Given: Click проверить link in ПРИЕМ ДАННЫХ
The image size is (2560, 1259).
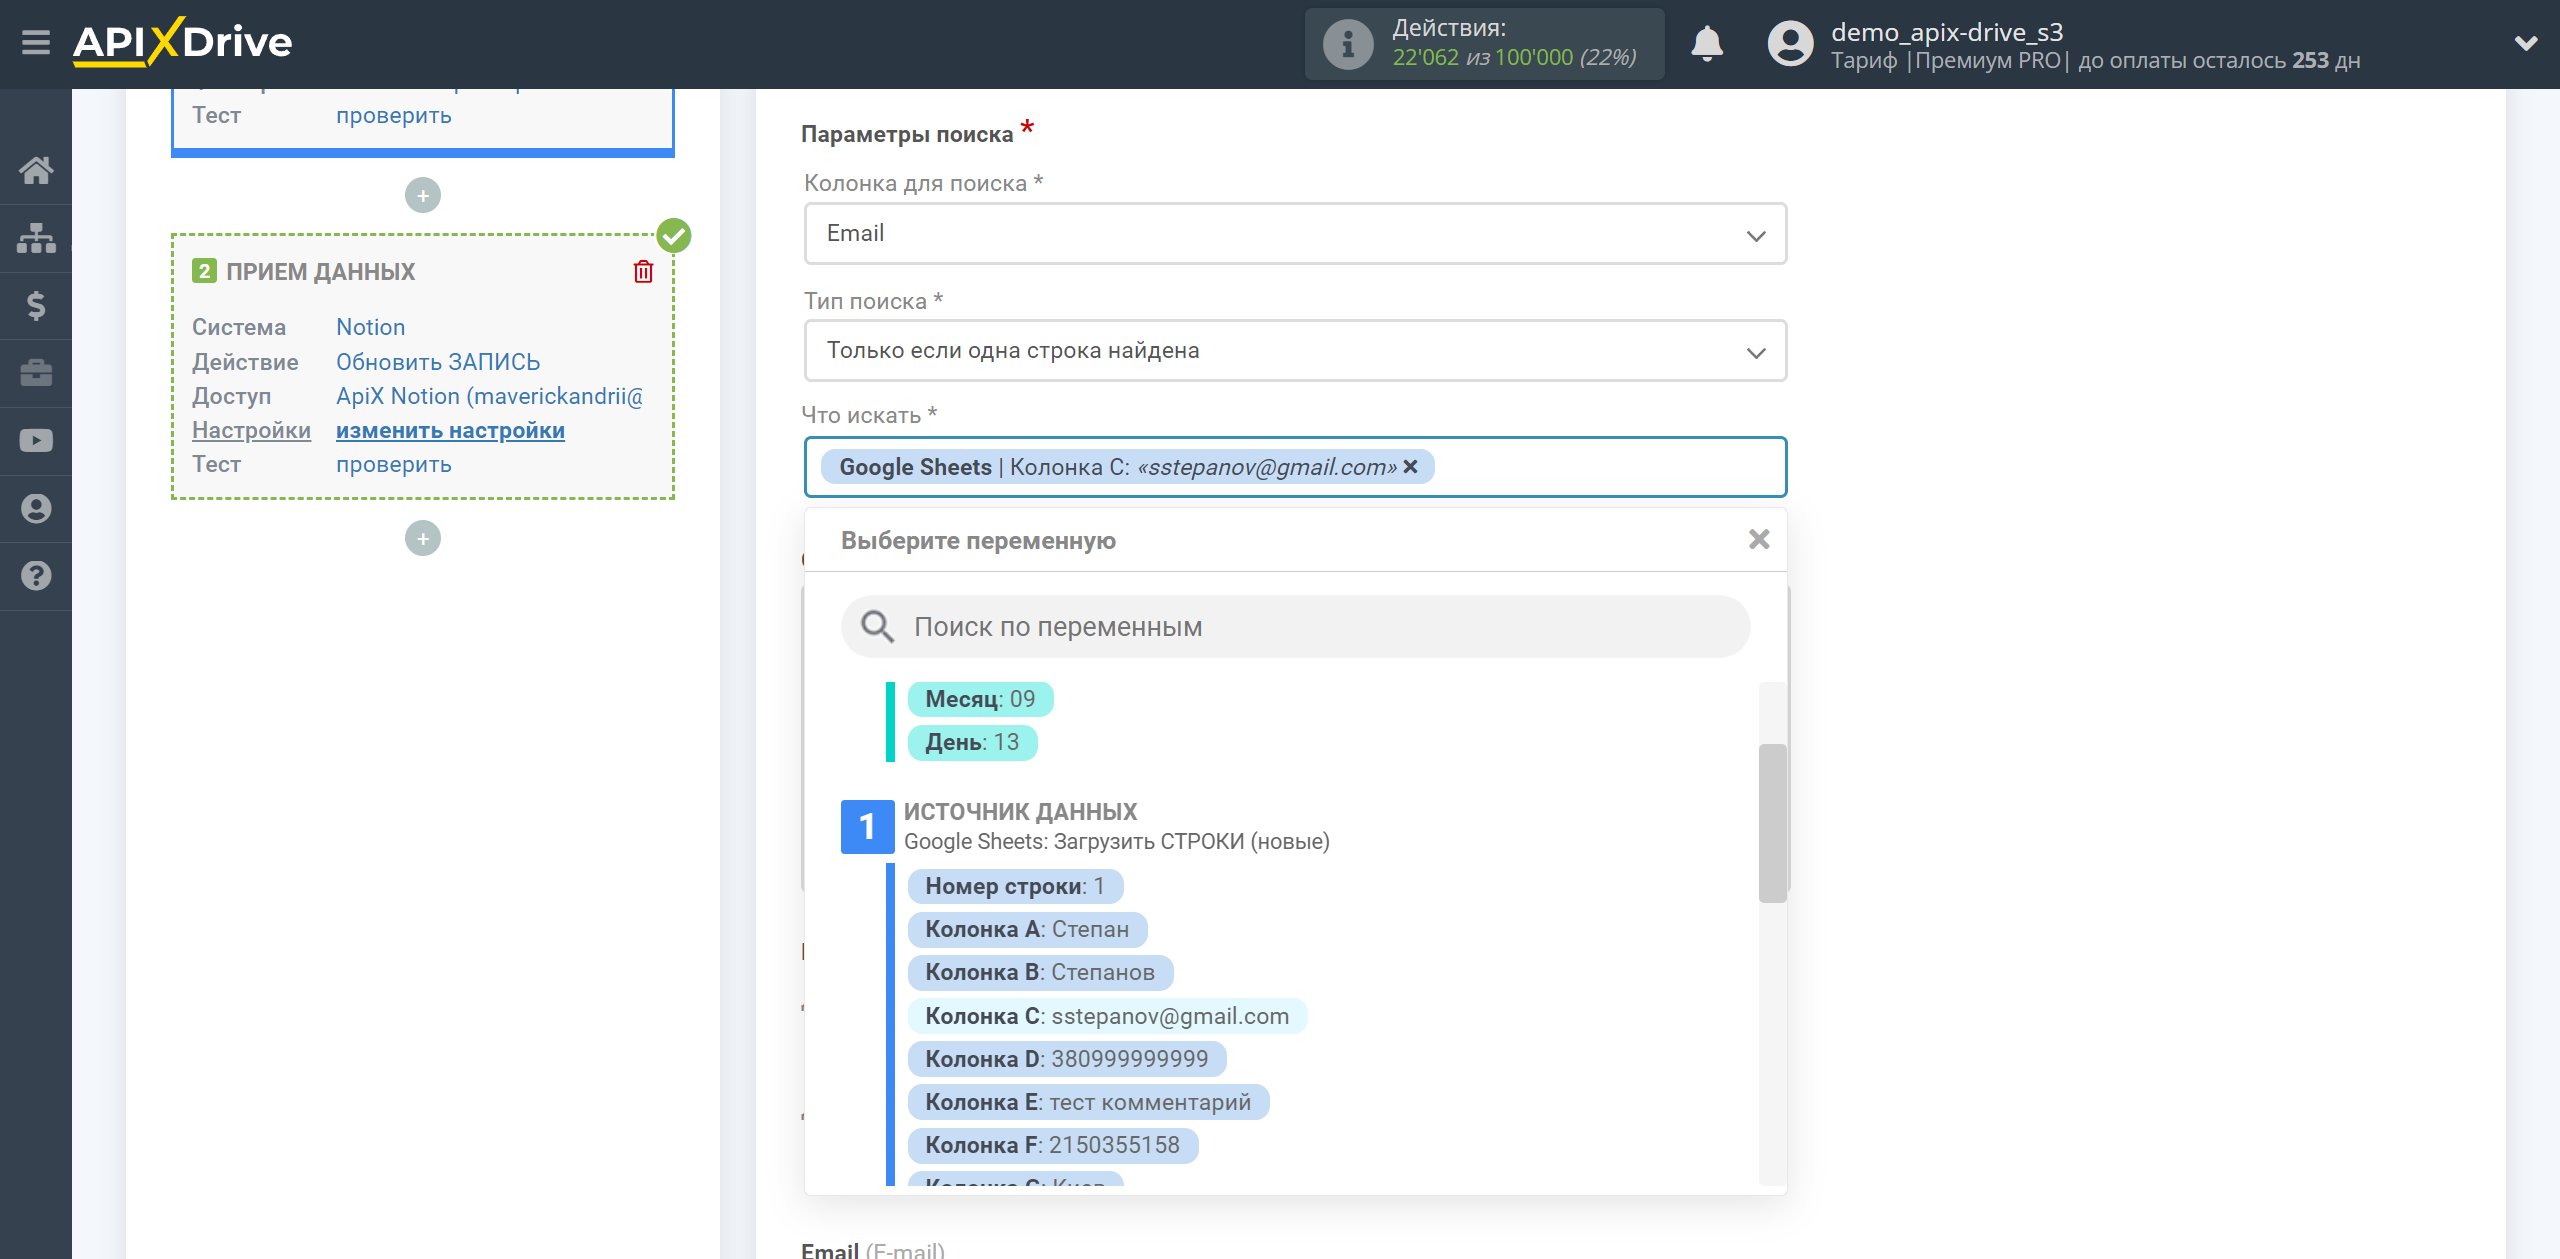Looking at the screenshot, I should 394,464.
